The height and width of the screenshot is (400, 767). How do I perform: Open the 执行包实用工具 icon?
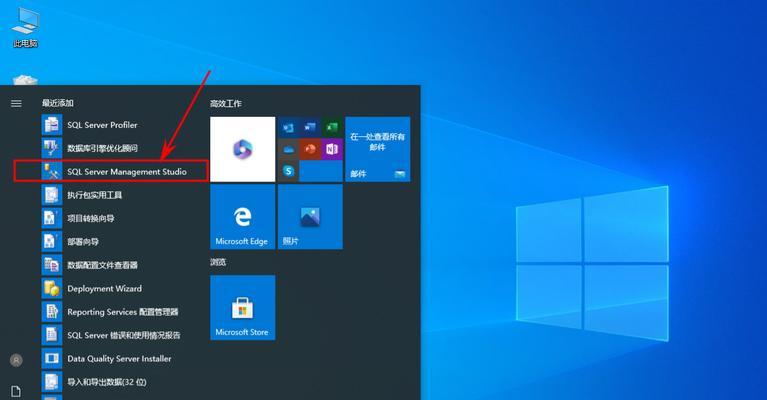[52, 195]
